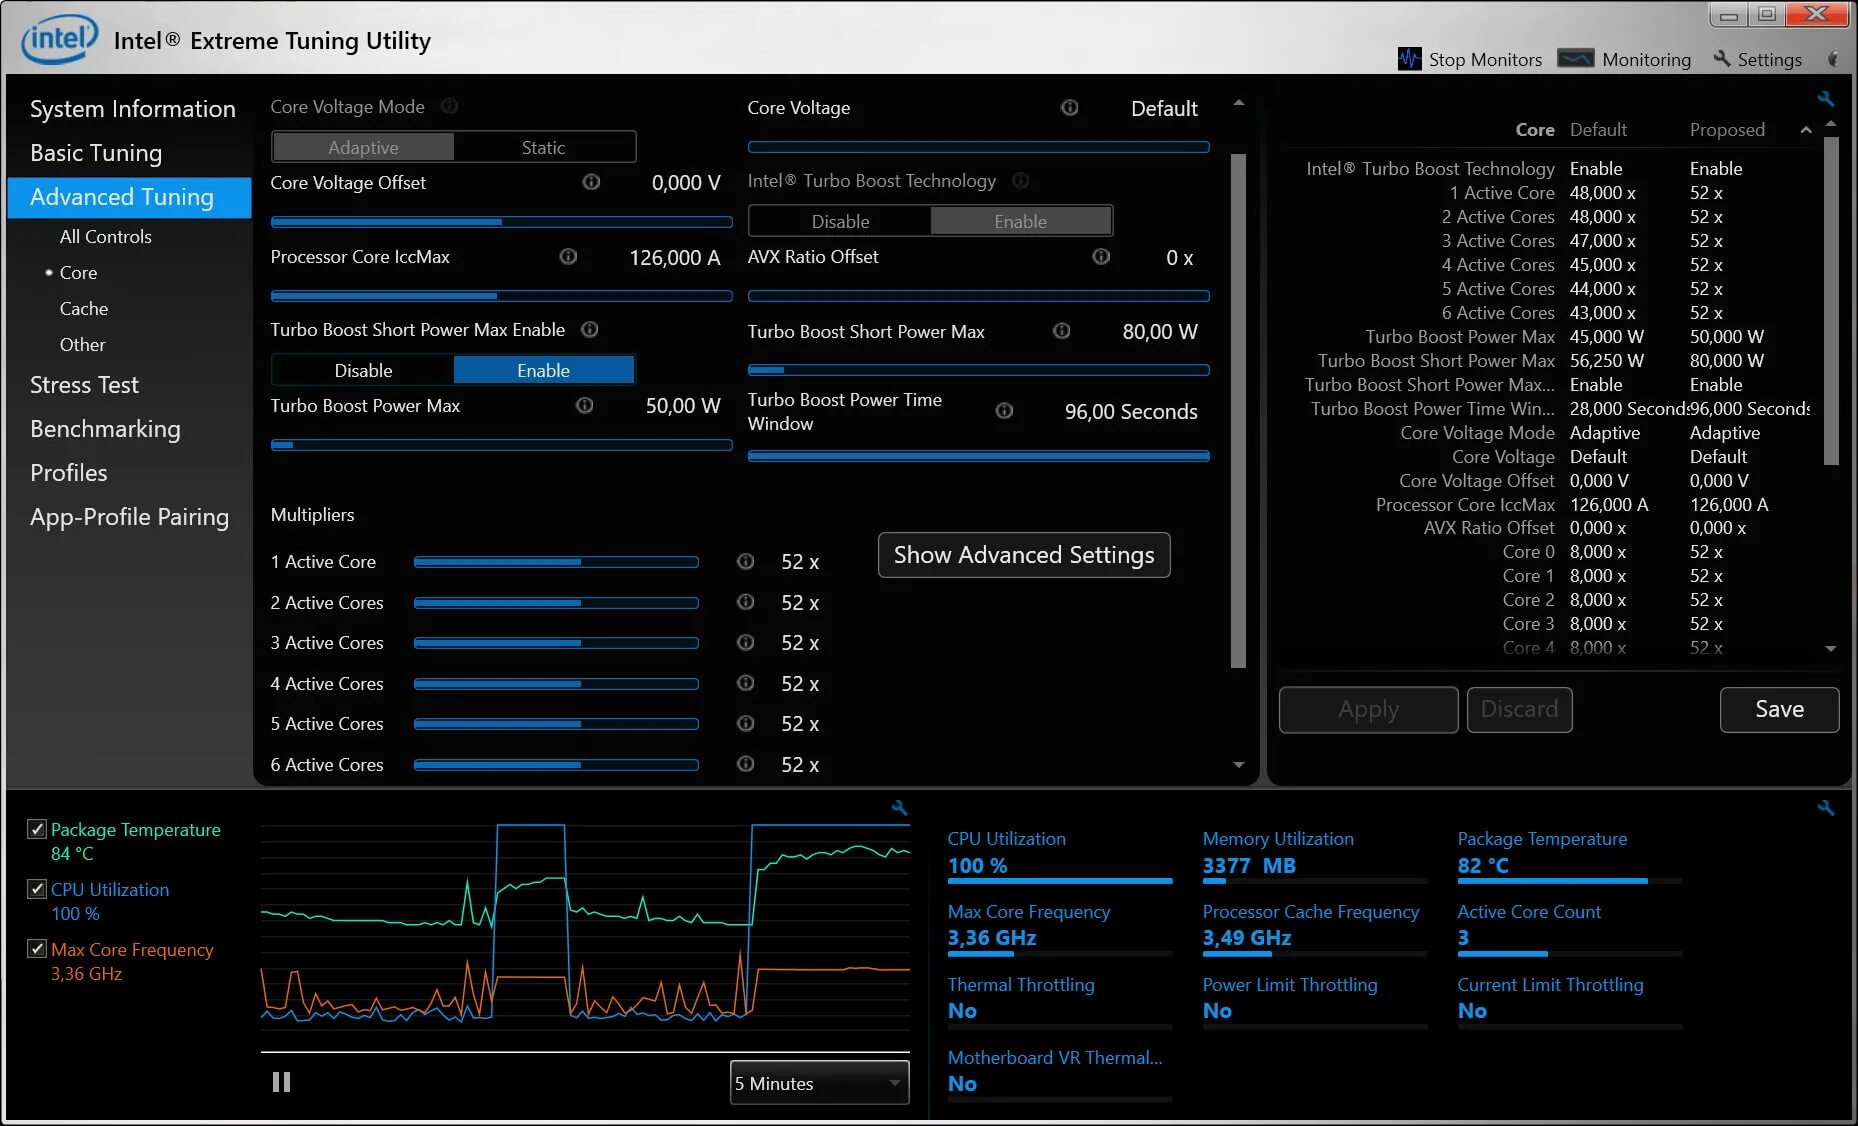Open wrench settings for proposed values panel

click(x=1826, y=99)
